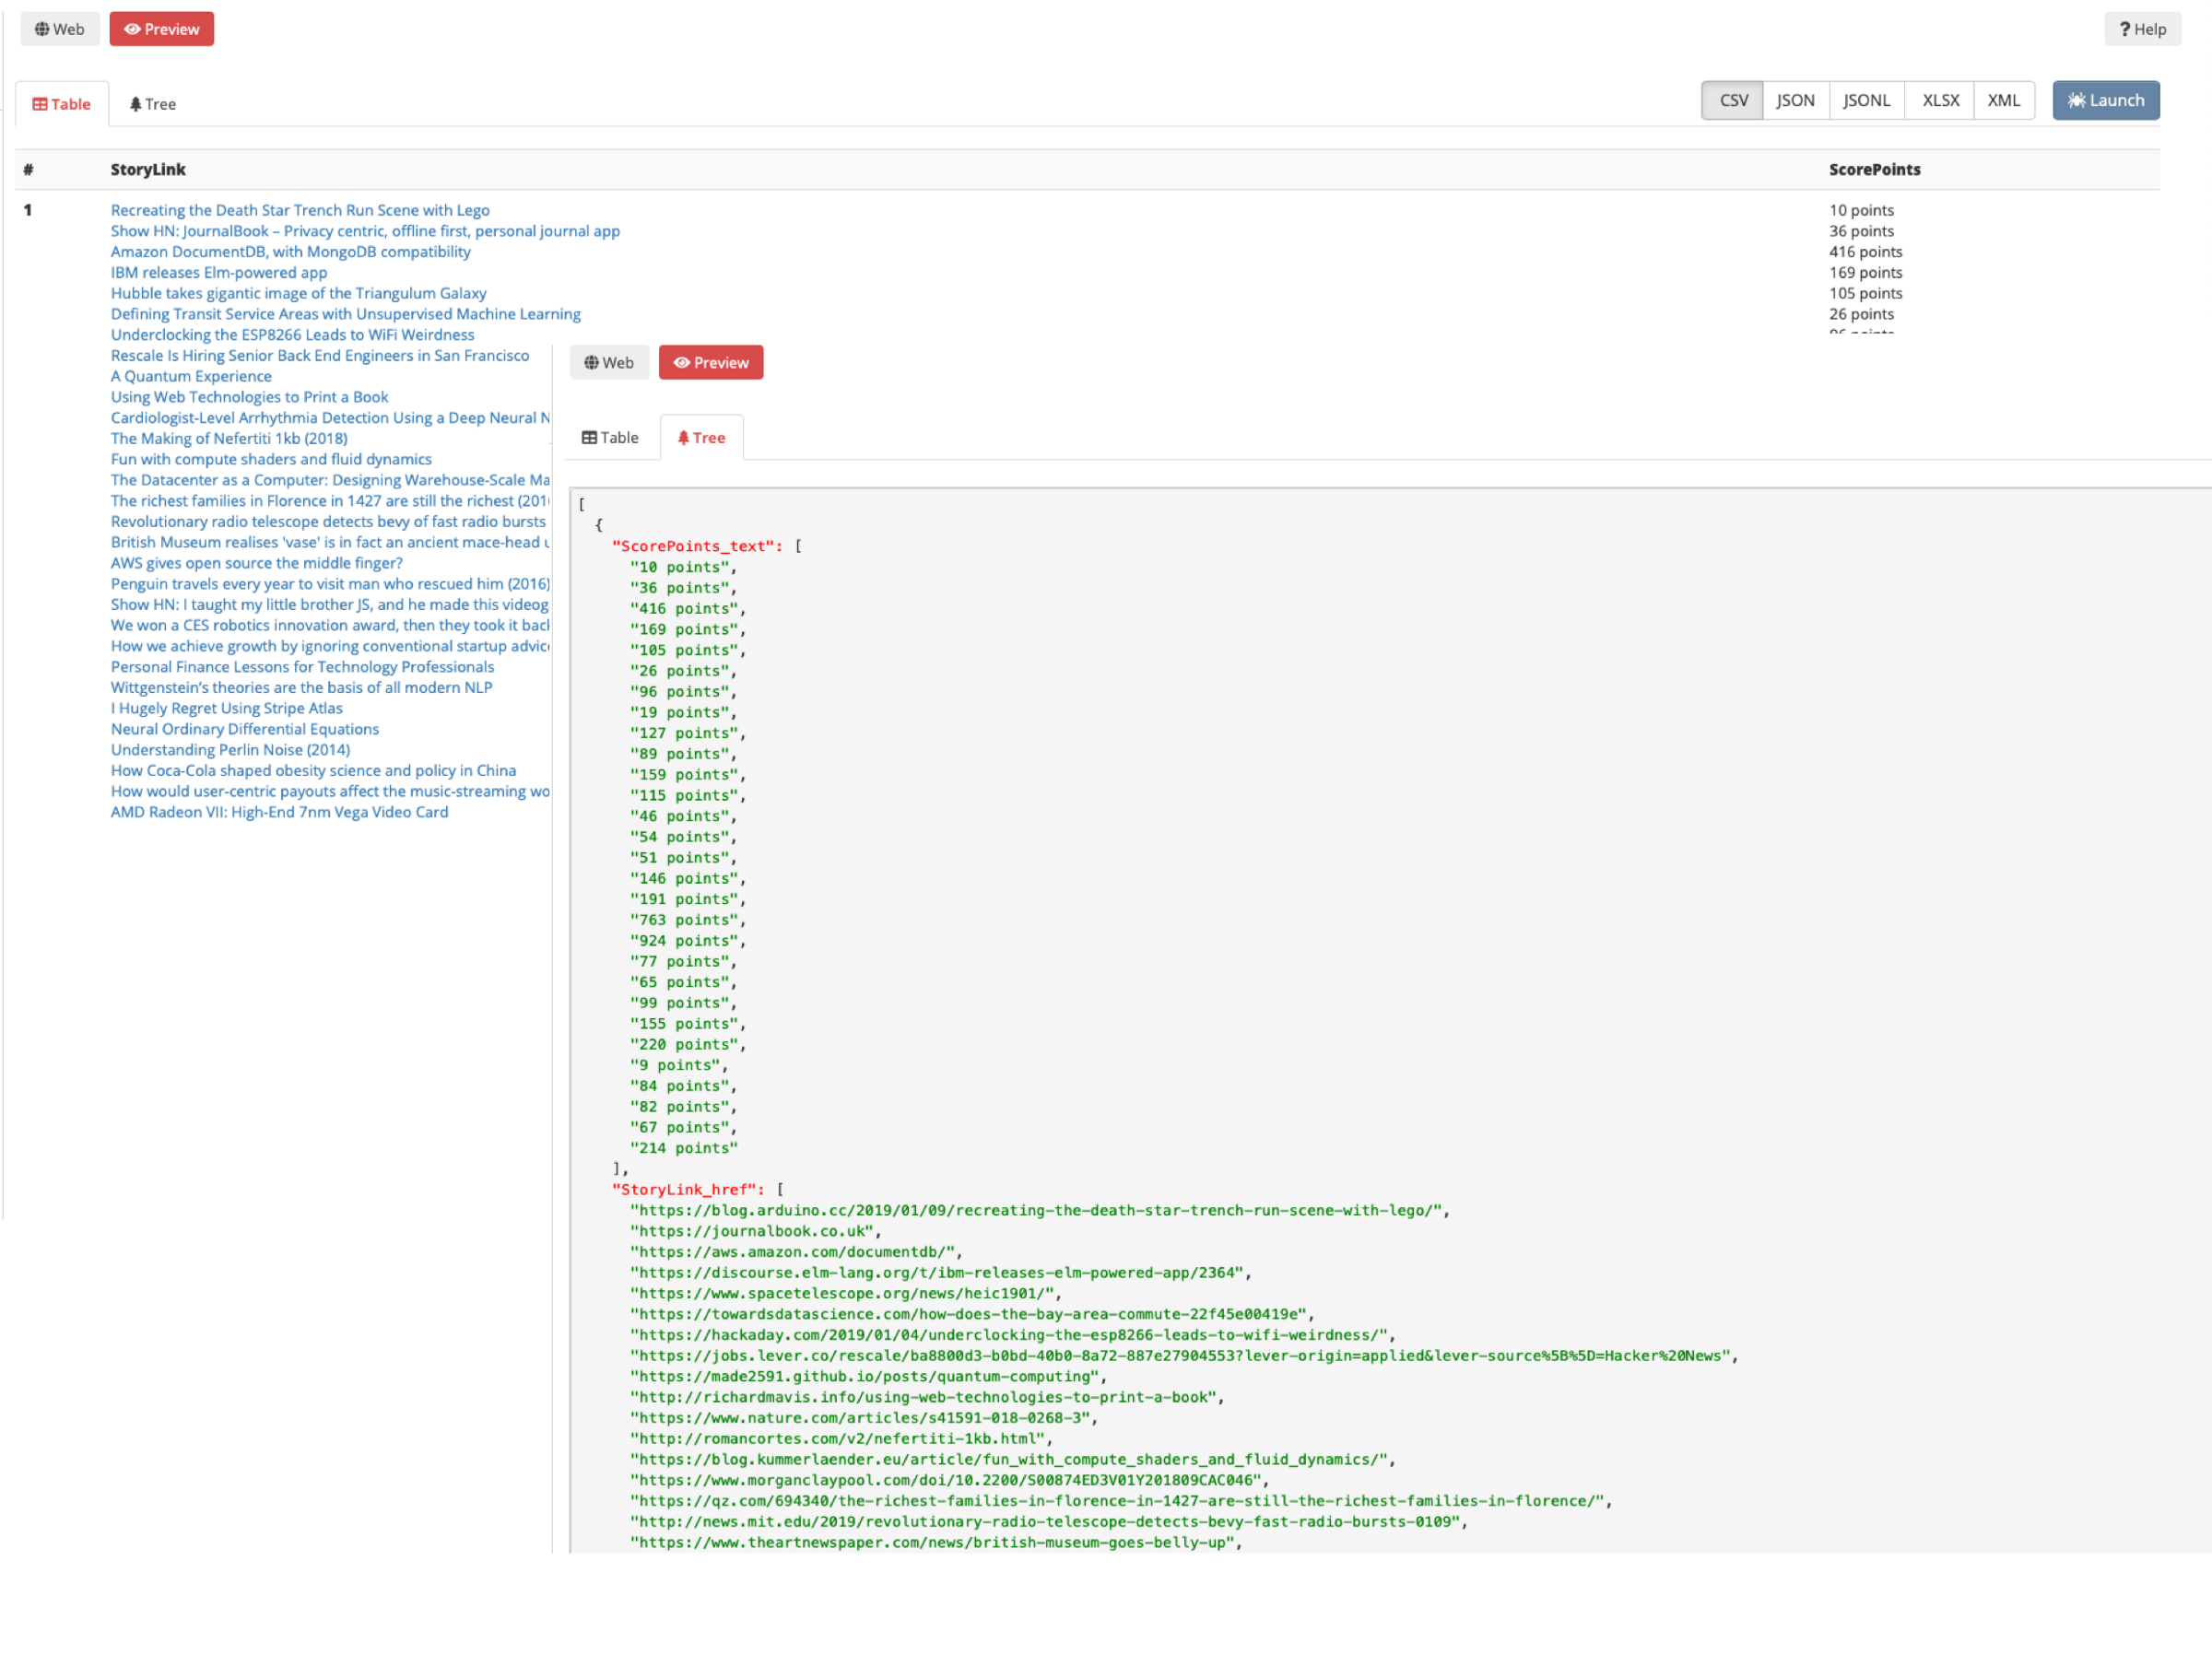Open the Help question mark button
Viewport: 2212px width, 1678px height.
(2142, 29)
